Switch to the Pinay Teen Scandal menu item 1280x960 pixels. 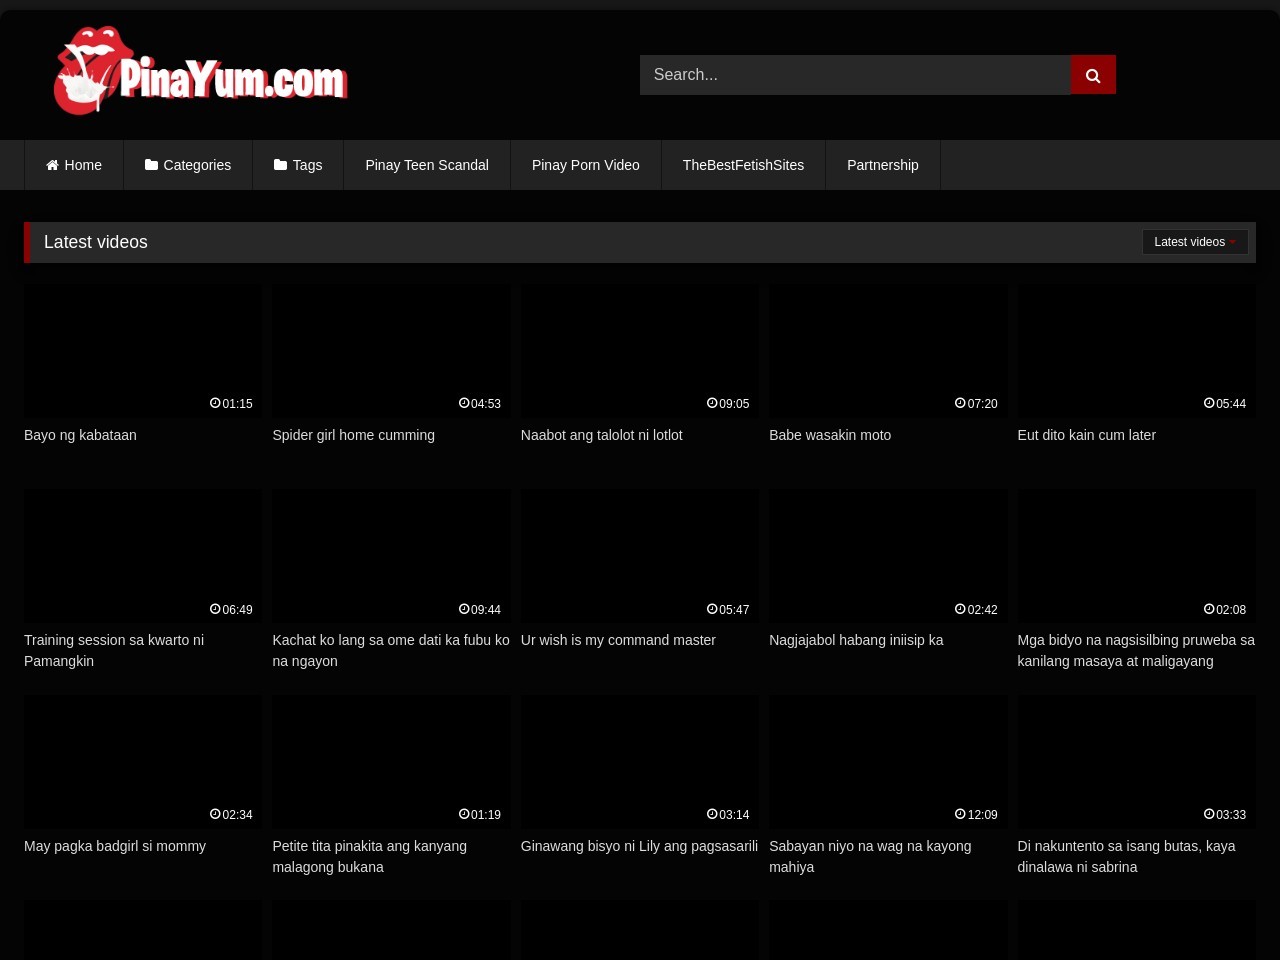(x=427, y=165)
